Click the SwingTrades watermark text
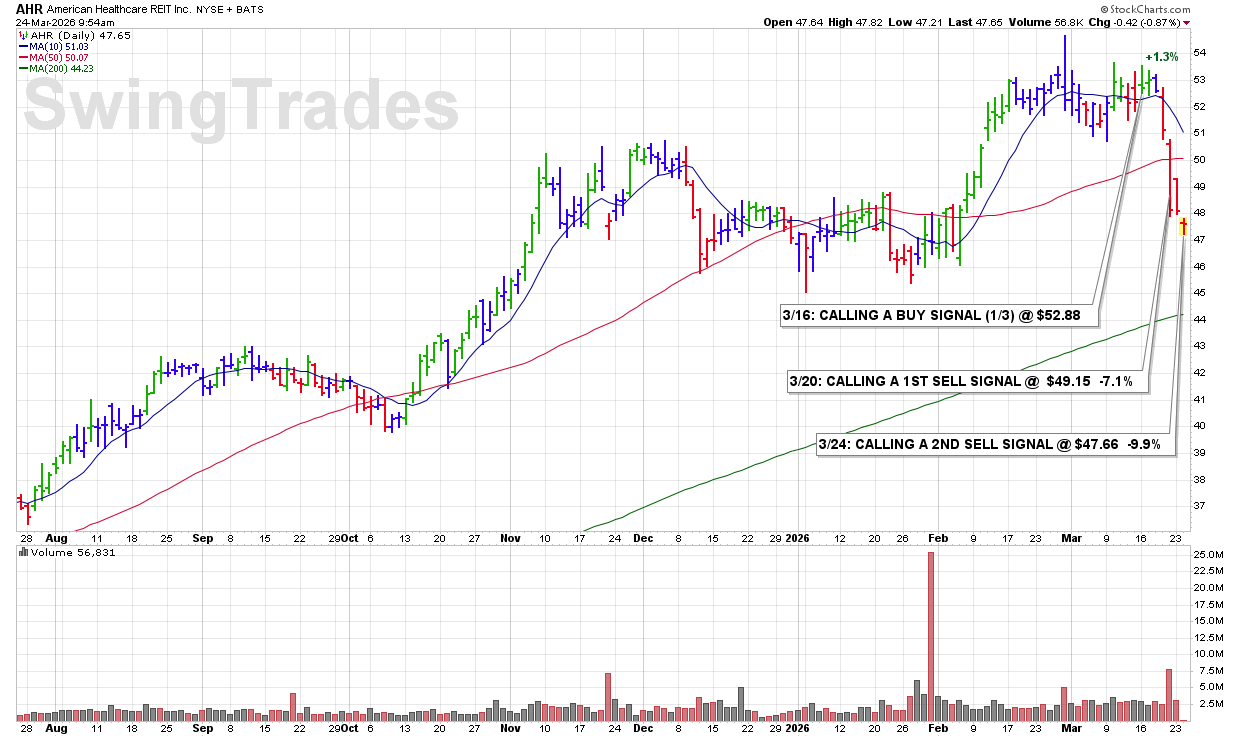1240x737 pixels. pos(240,107)
